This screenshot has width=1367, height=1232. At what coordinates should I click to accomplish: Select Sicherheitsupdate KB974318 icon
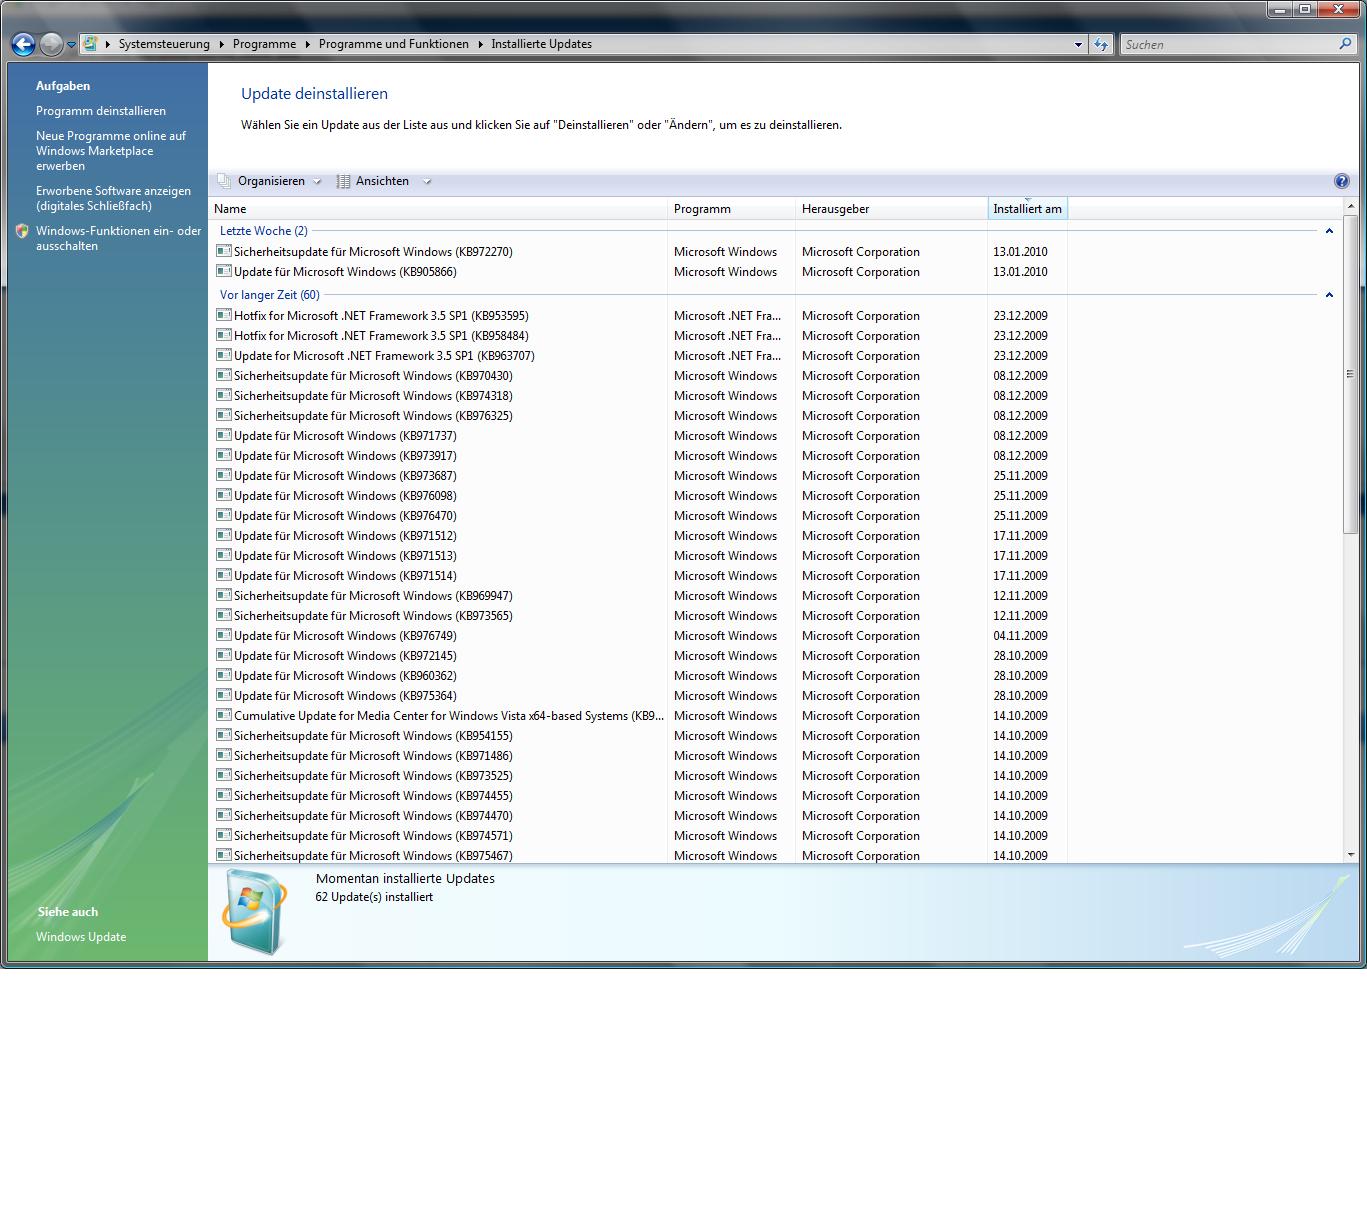coord(224,395)
